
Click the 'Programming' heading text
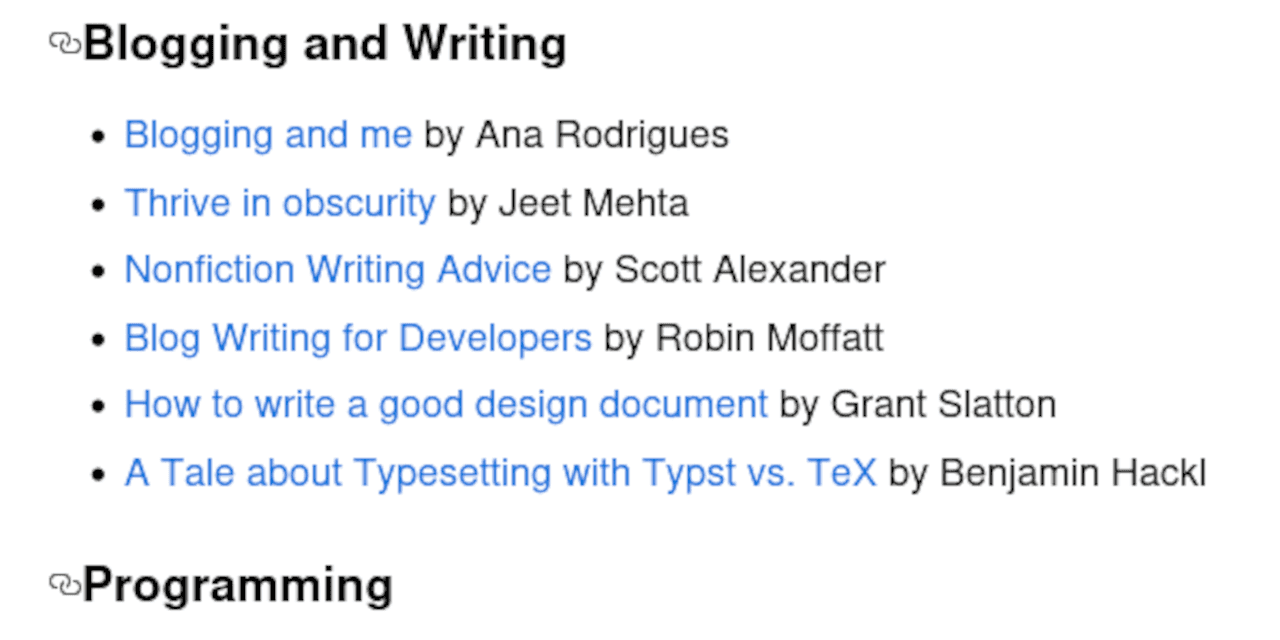click(237, 585)
